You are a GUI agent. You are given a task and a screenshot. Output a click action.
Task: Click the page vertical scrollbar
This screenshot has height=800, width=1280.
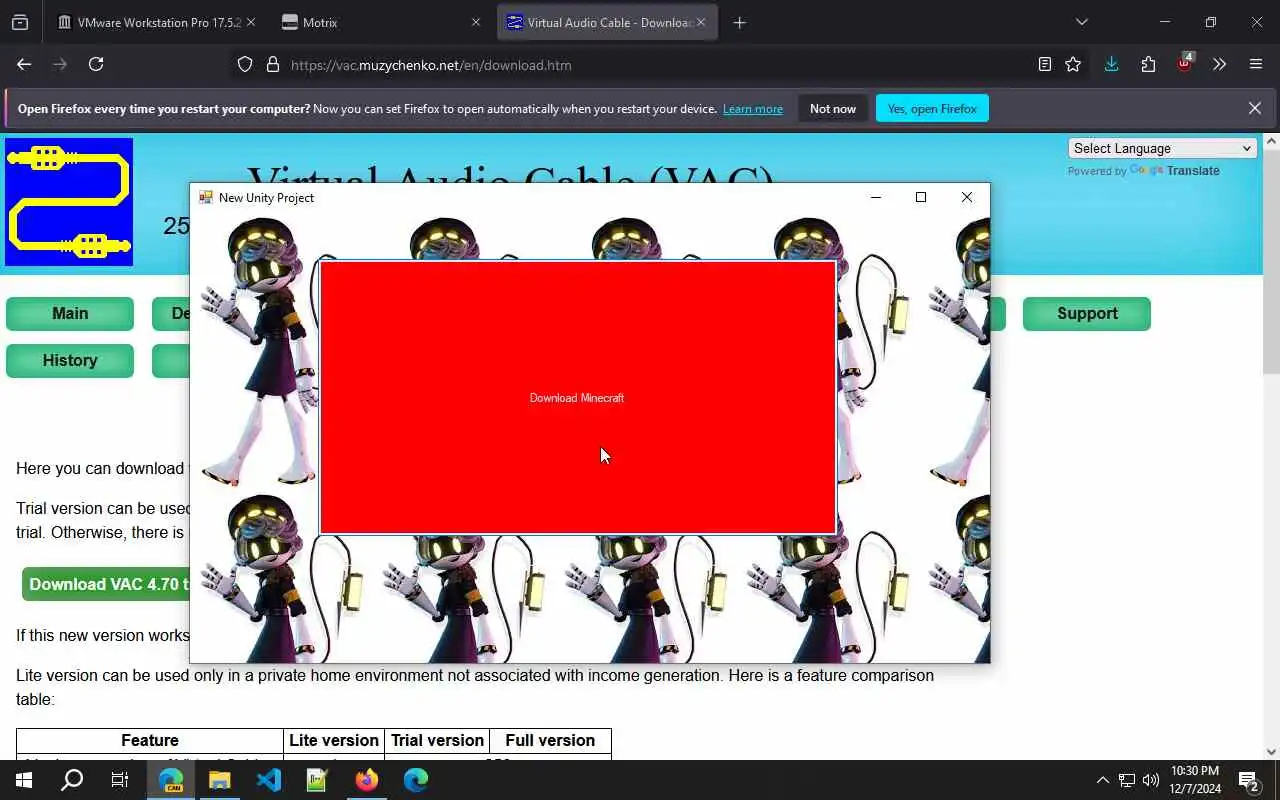pos(1271,262)
